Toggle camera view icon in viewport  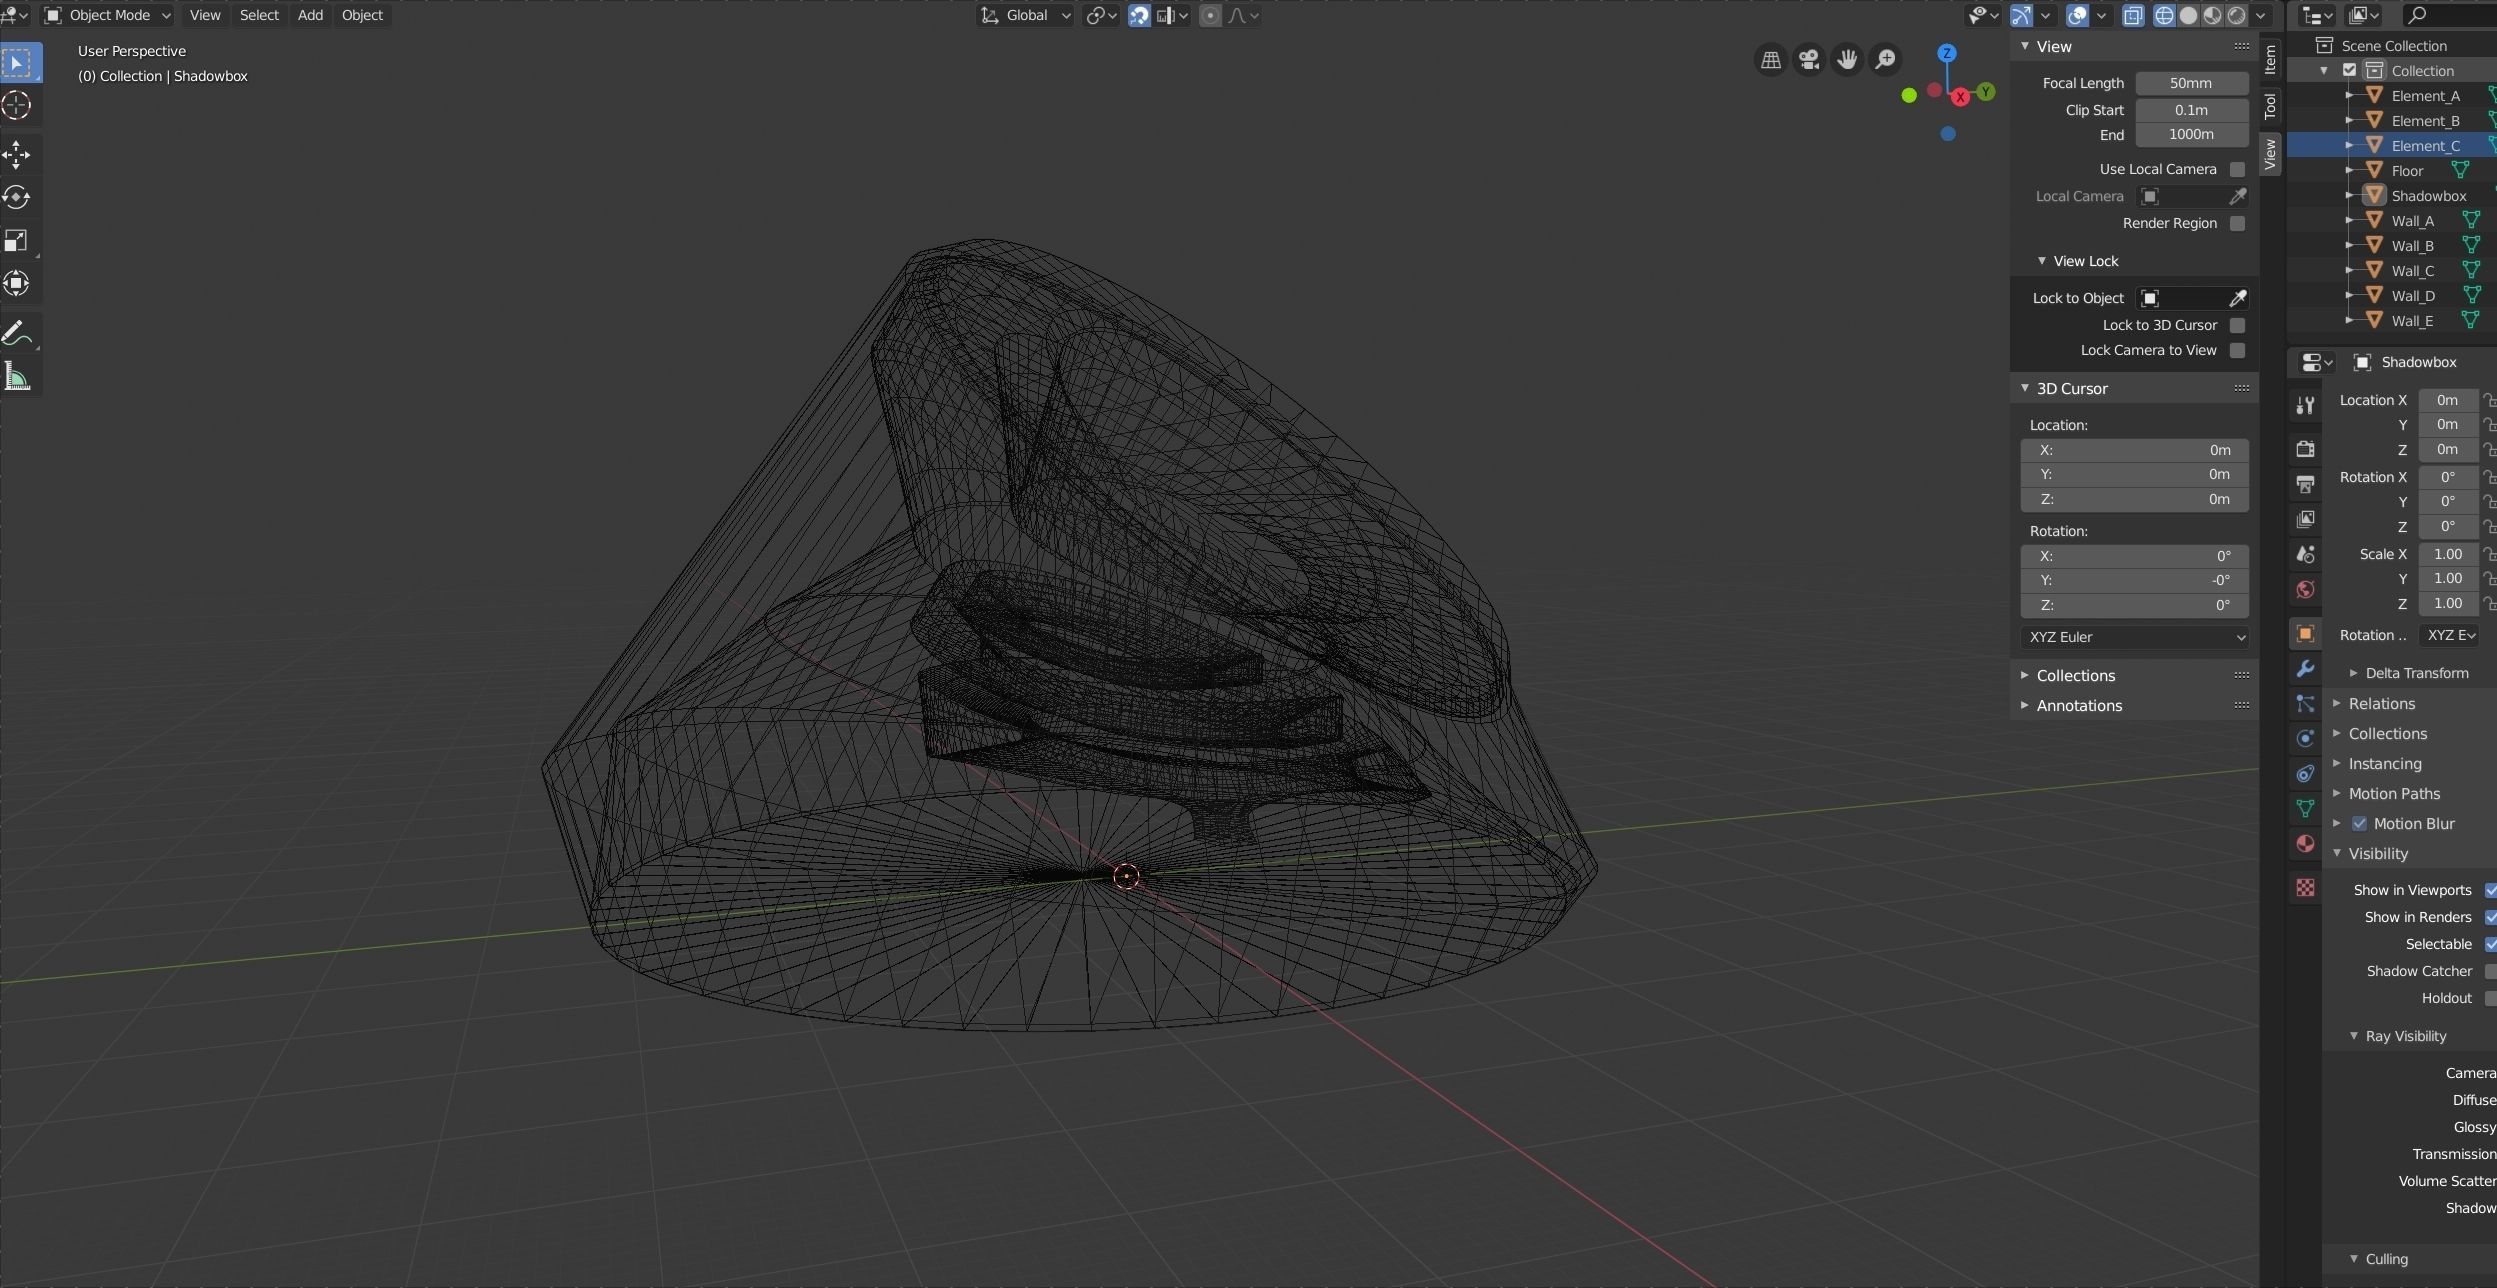[x=1809, y=60]
